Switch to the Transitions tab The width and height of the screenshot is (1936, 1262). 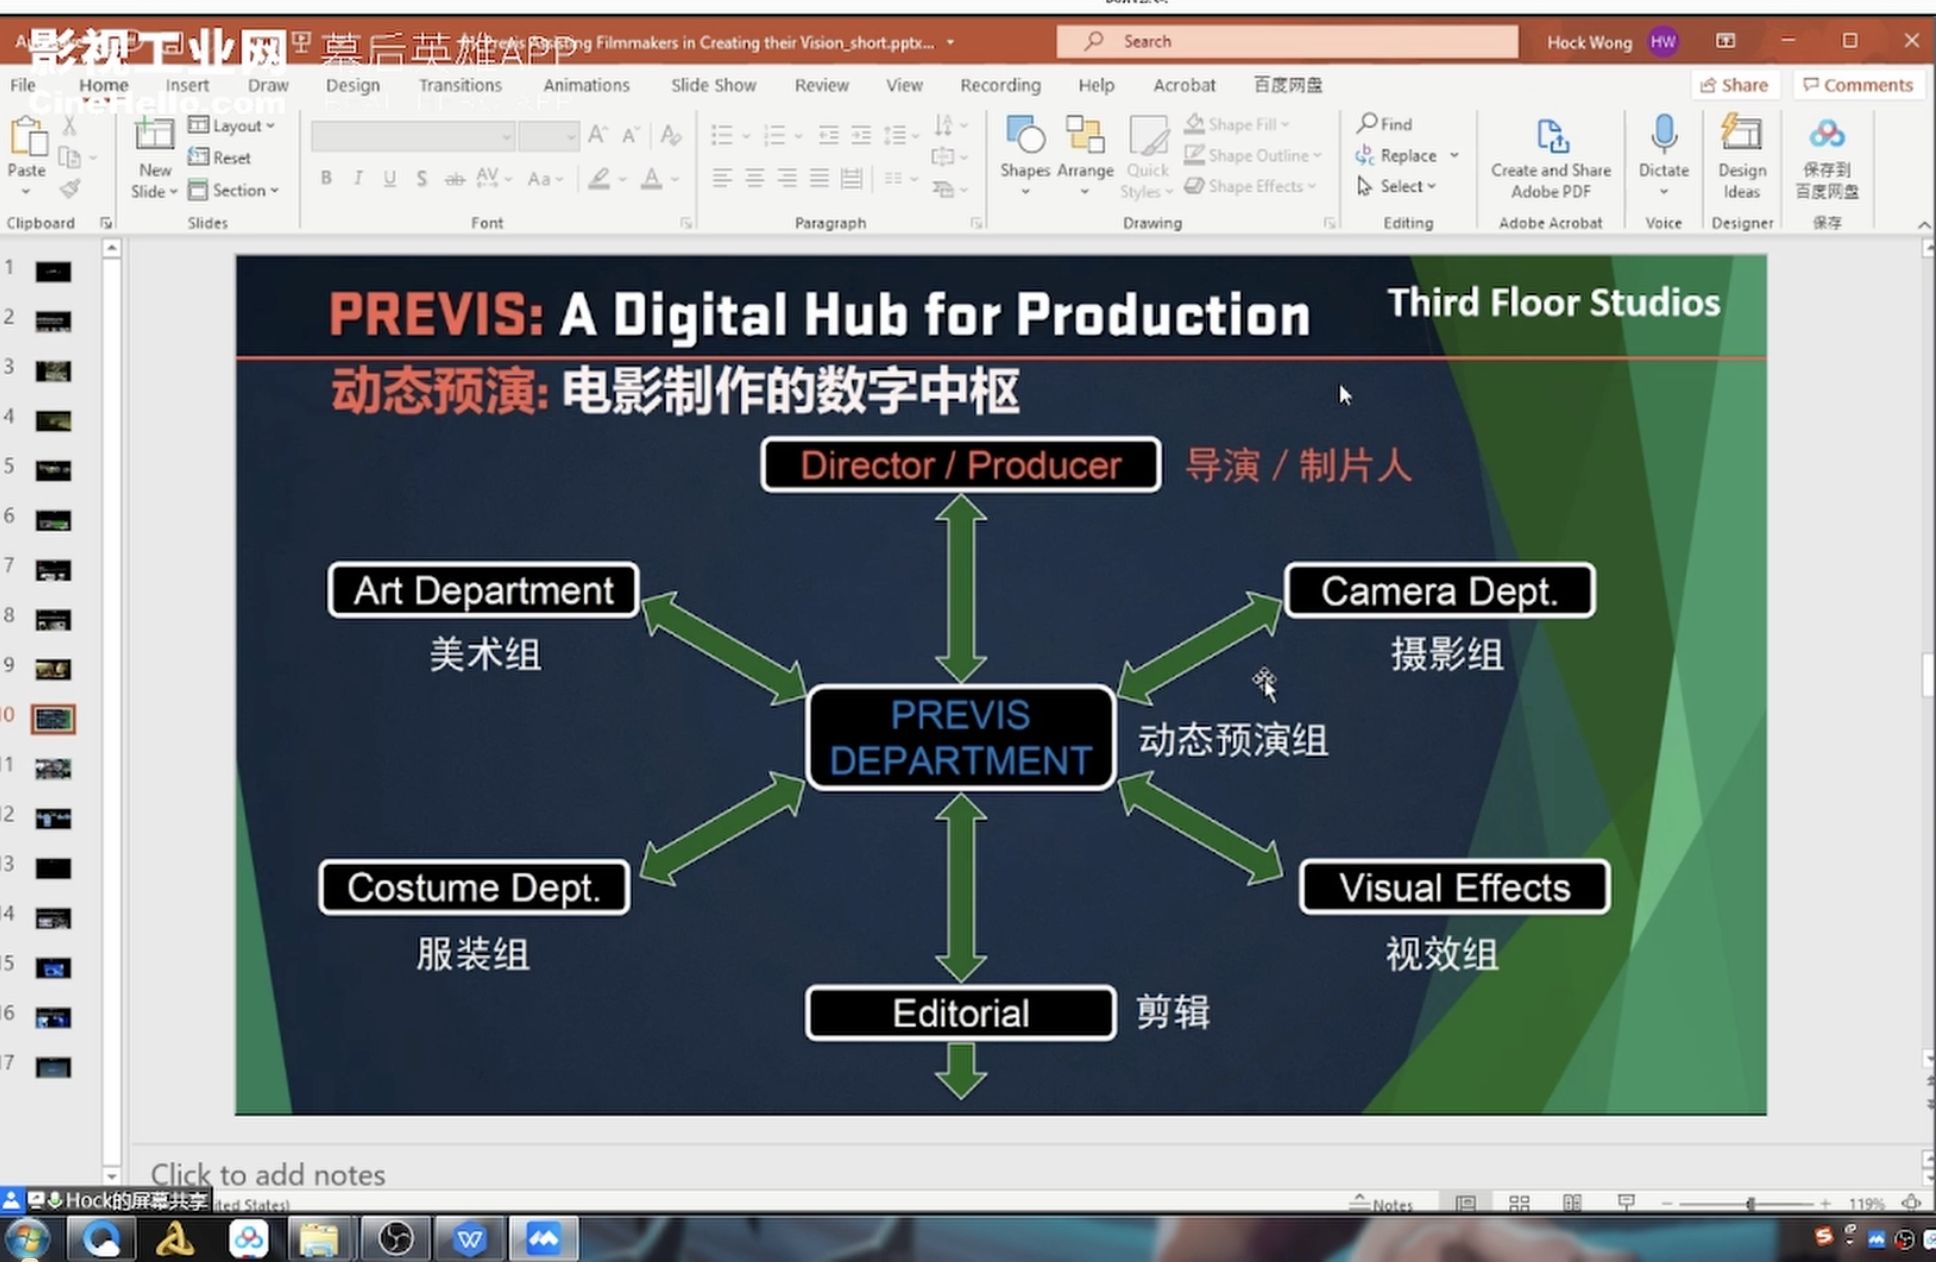coord(460,85)
